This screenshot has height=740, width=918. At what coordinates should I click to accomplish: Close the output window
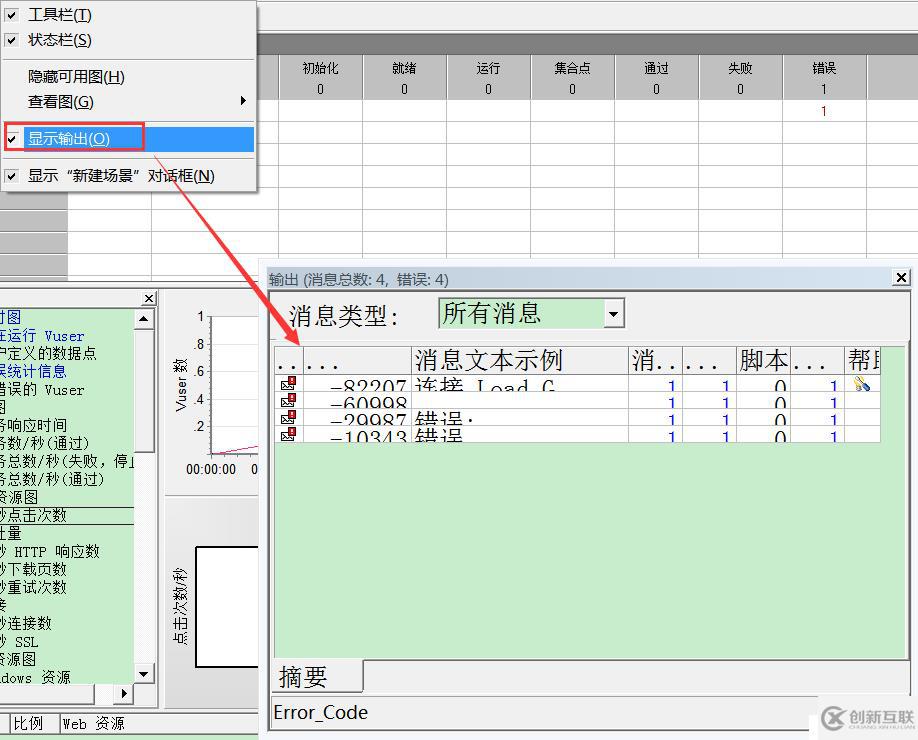[x=902, y=278]
